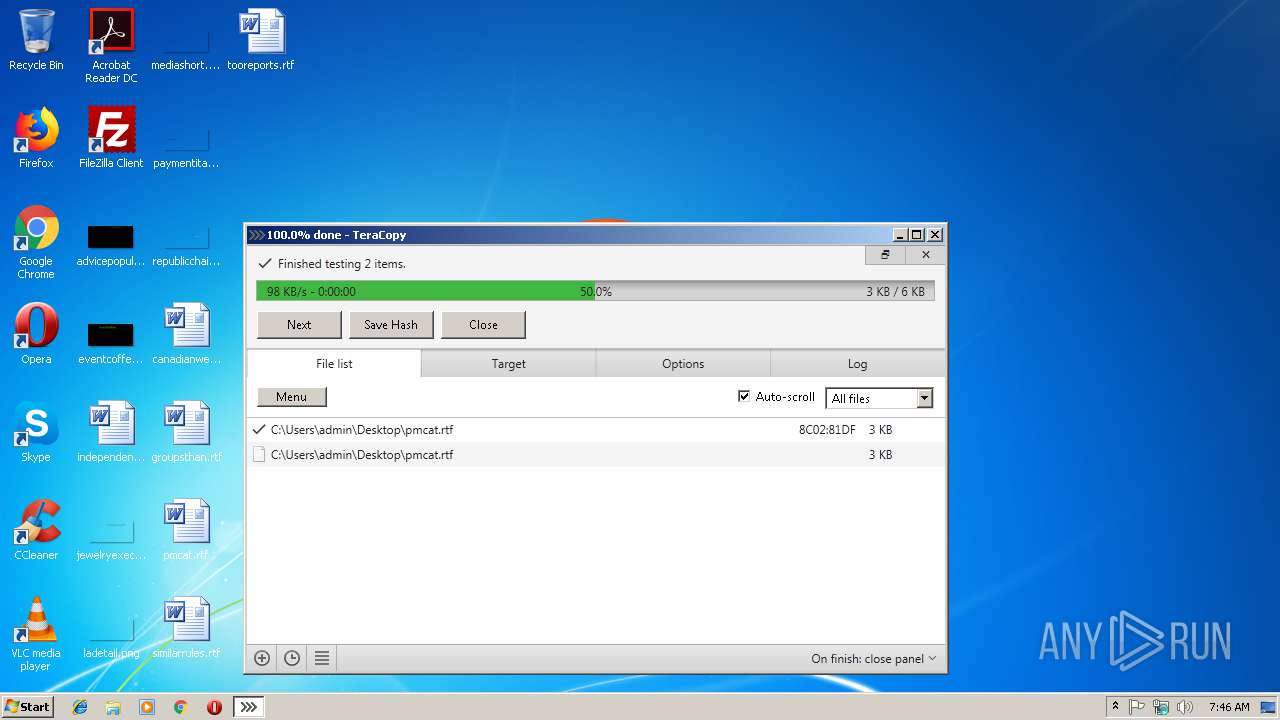
Task: Expand the On finish: close panel dropdown
Action: [x=874, y=659]
